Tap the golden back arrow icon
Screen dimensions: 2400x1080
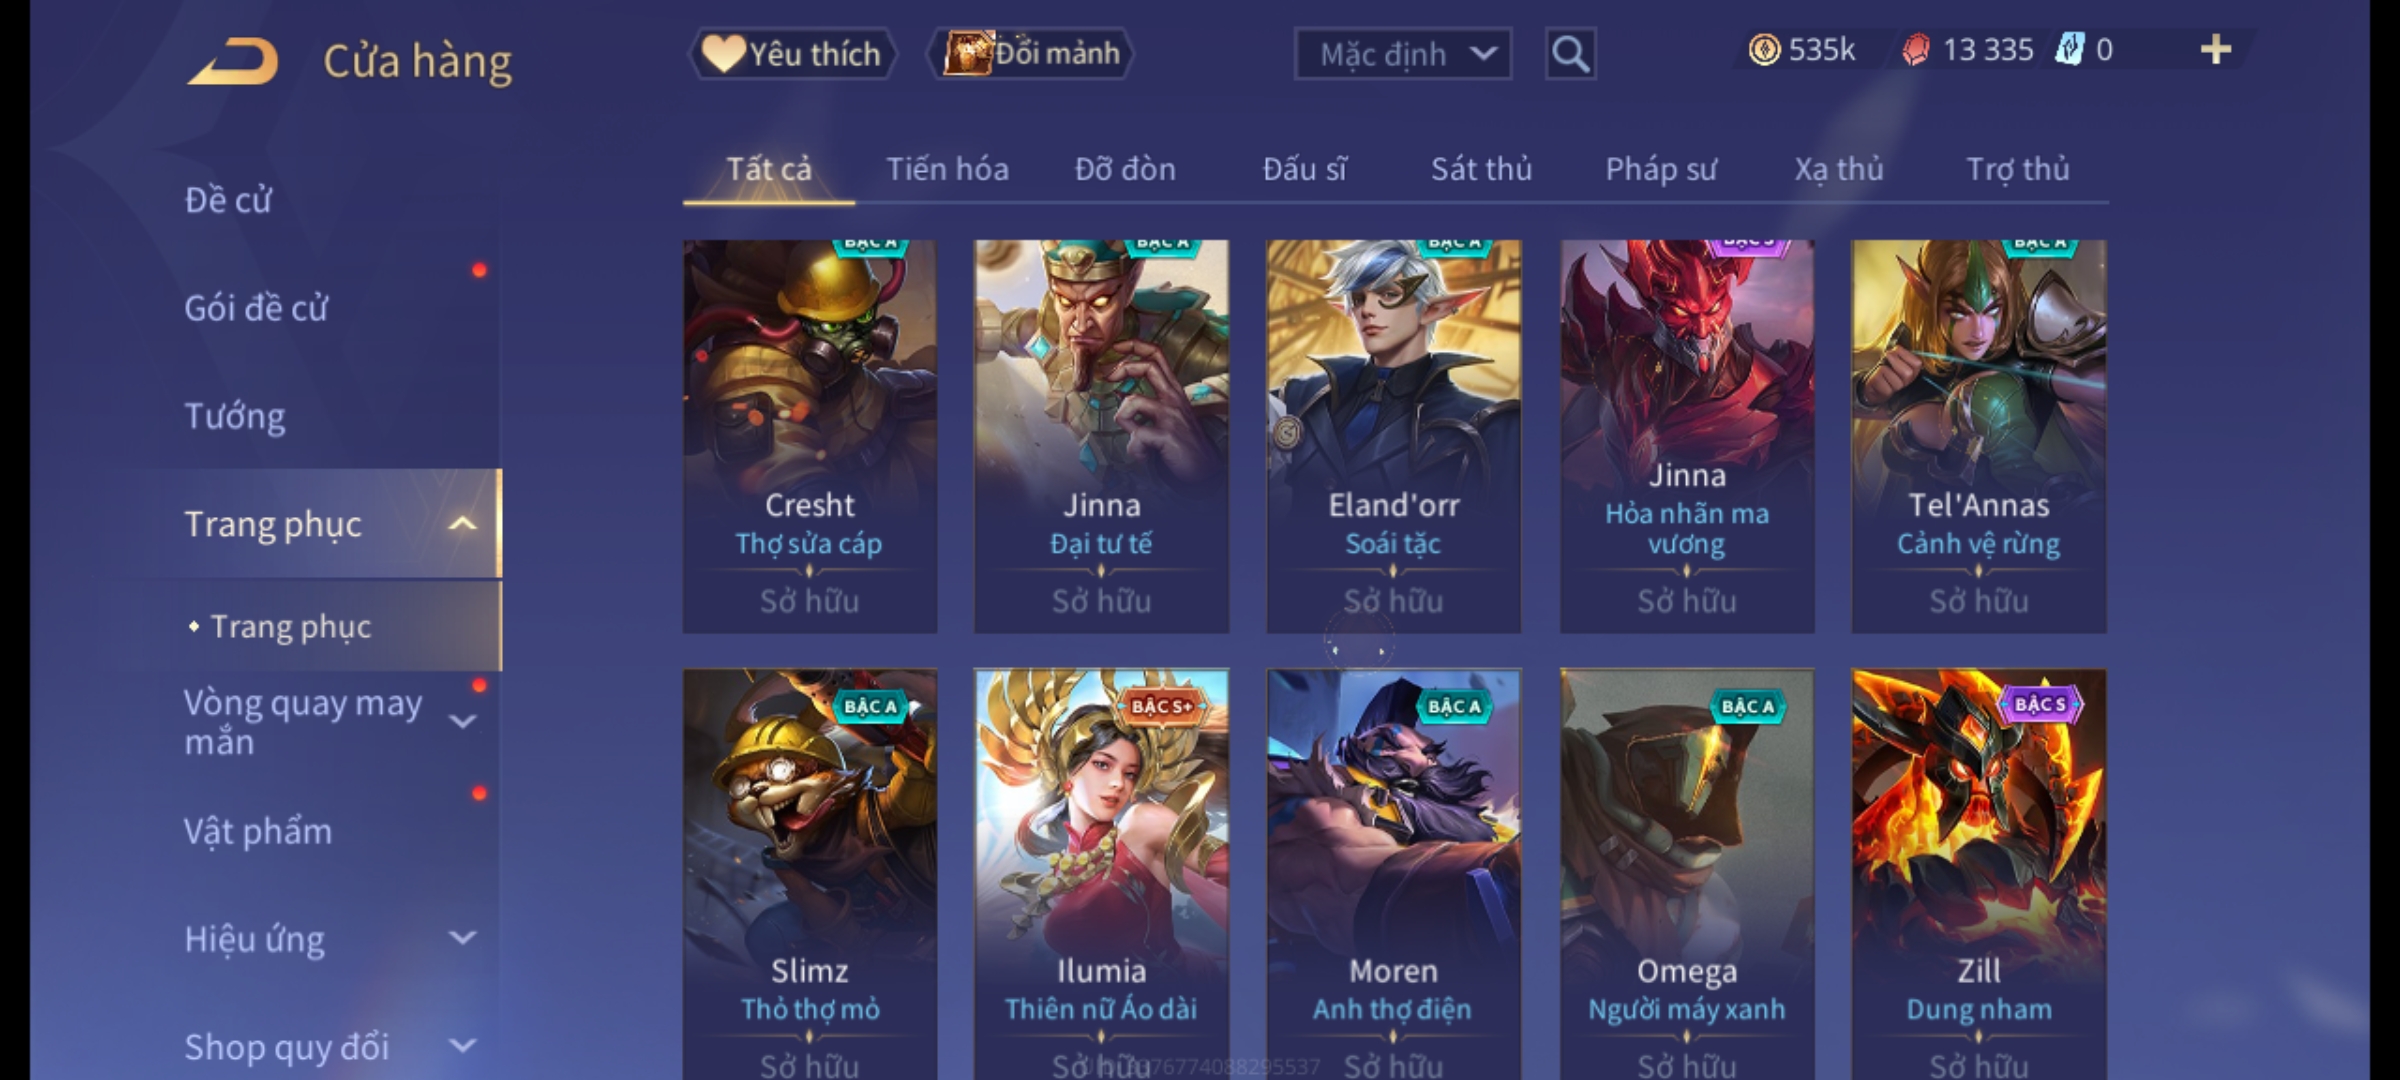pos(232,61)
